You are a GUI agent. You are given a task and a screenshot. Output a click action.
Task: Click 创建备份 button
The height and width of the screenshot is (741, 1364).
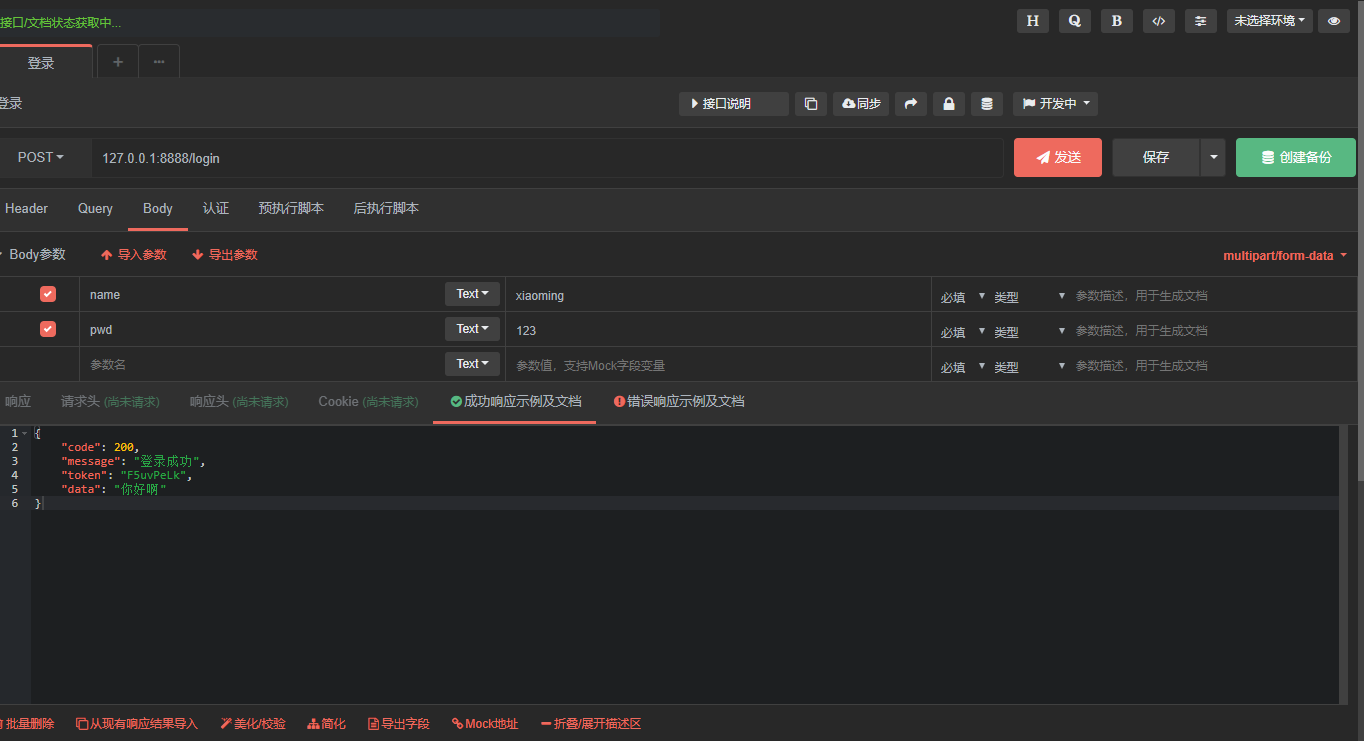click(x=1296, y=157)
